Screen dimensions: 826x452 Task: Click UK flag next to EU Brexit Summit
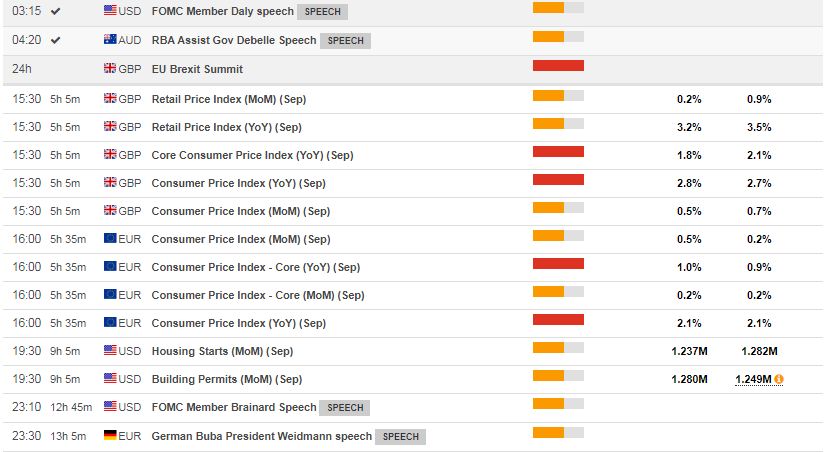click(110, 69)
